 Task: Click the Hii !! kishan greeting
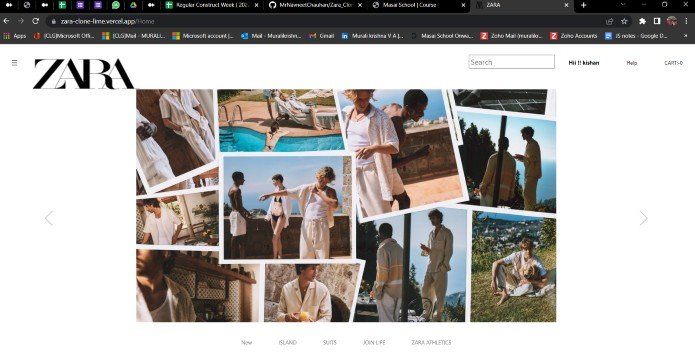coord(584,63)
